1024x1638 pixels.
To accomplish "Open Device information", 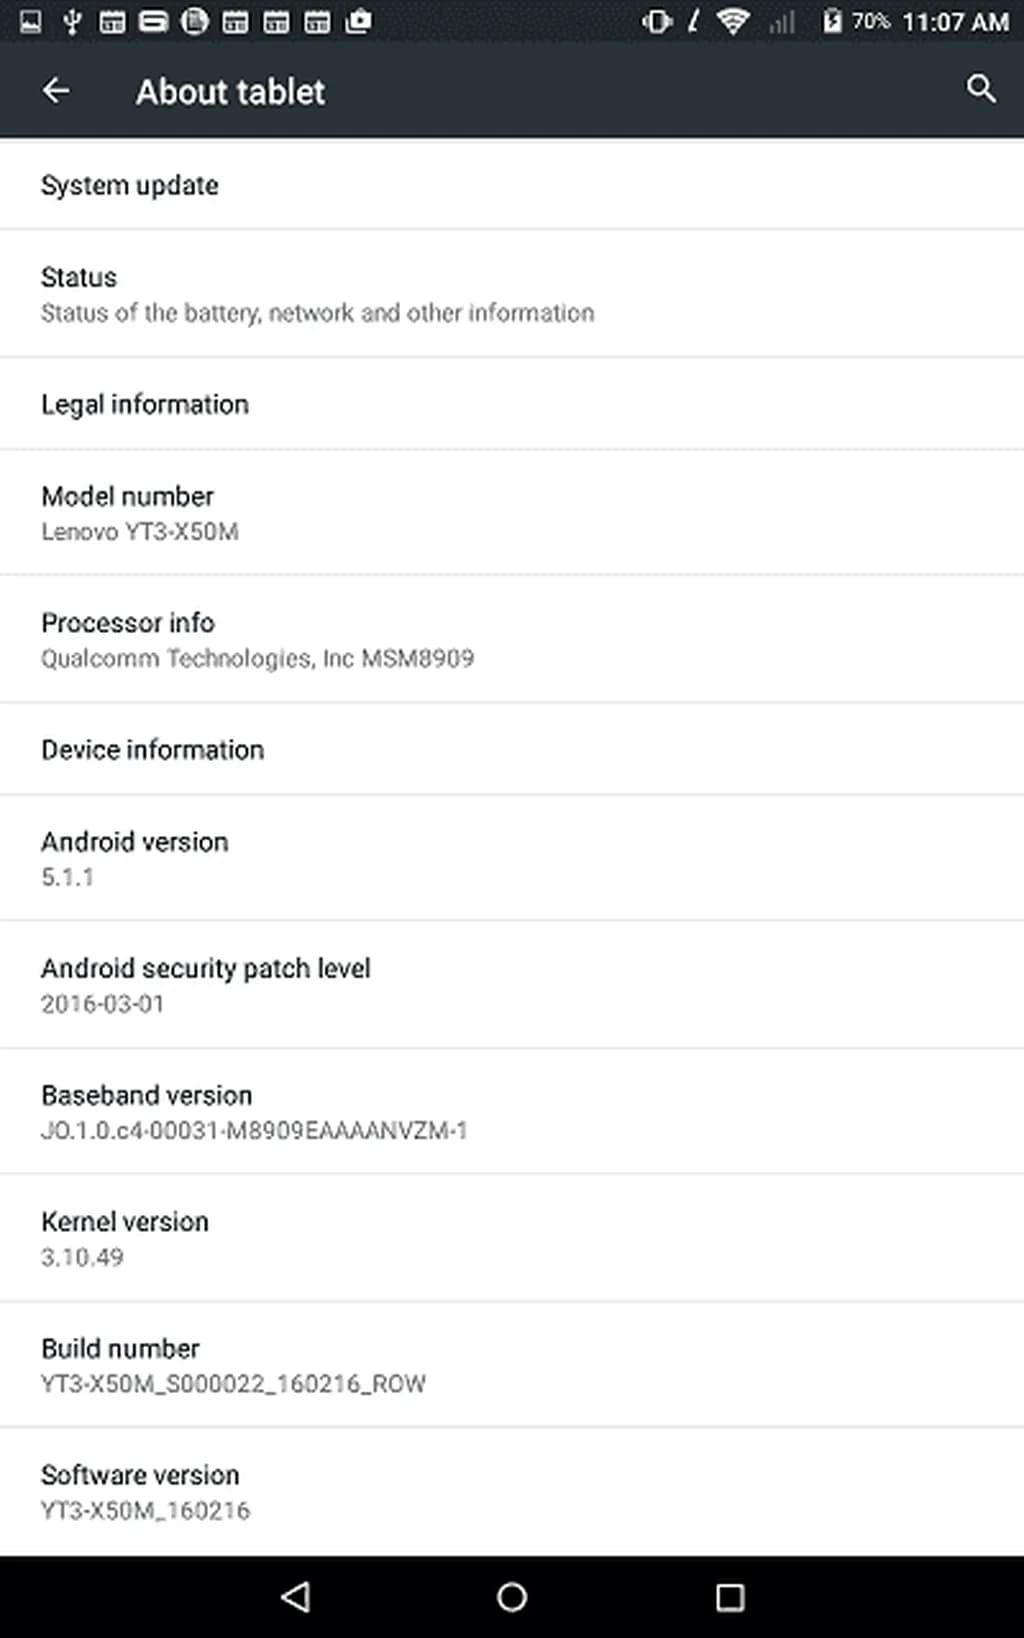I will (512, 750).
